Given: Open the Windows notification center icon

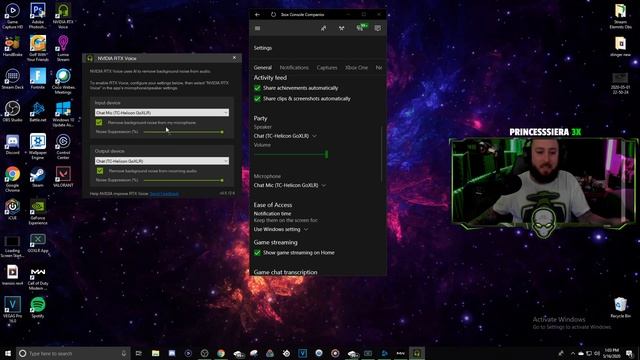Looking at the screenshot, I should click(630, 353).
